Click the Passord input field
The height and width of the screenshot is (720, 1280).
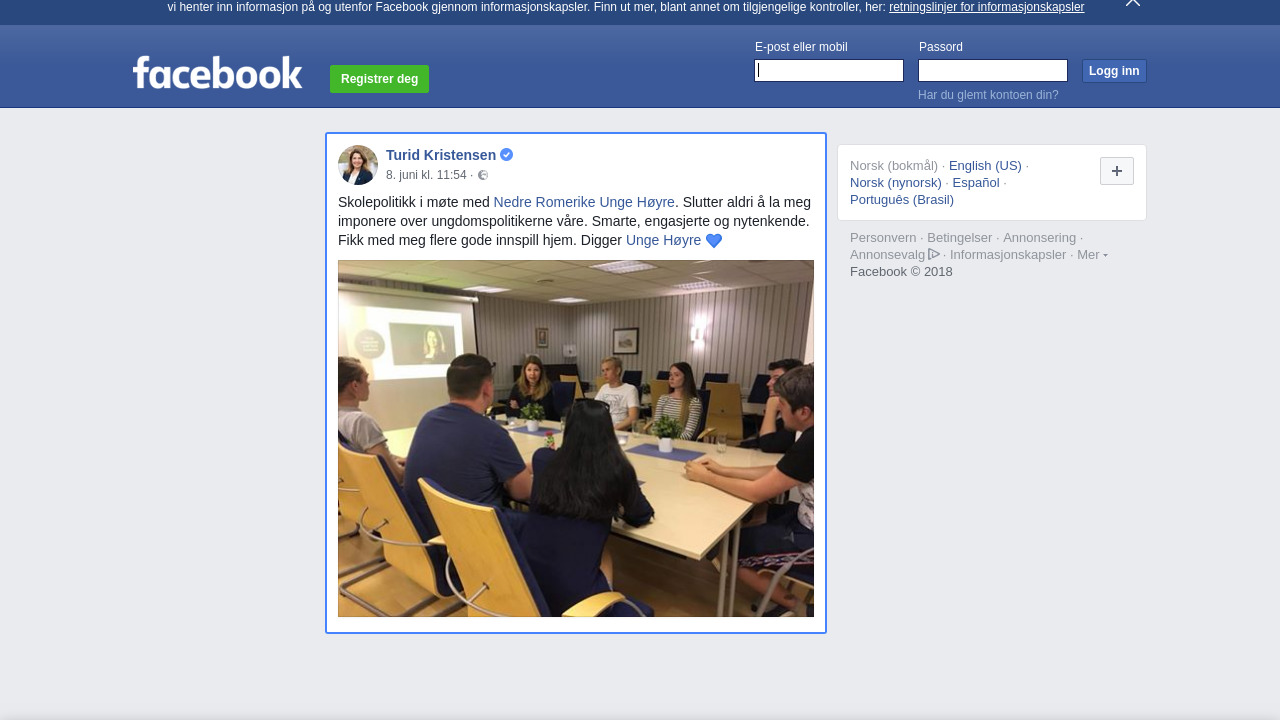point(993,70)
